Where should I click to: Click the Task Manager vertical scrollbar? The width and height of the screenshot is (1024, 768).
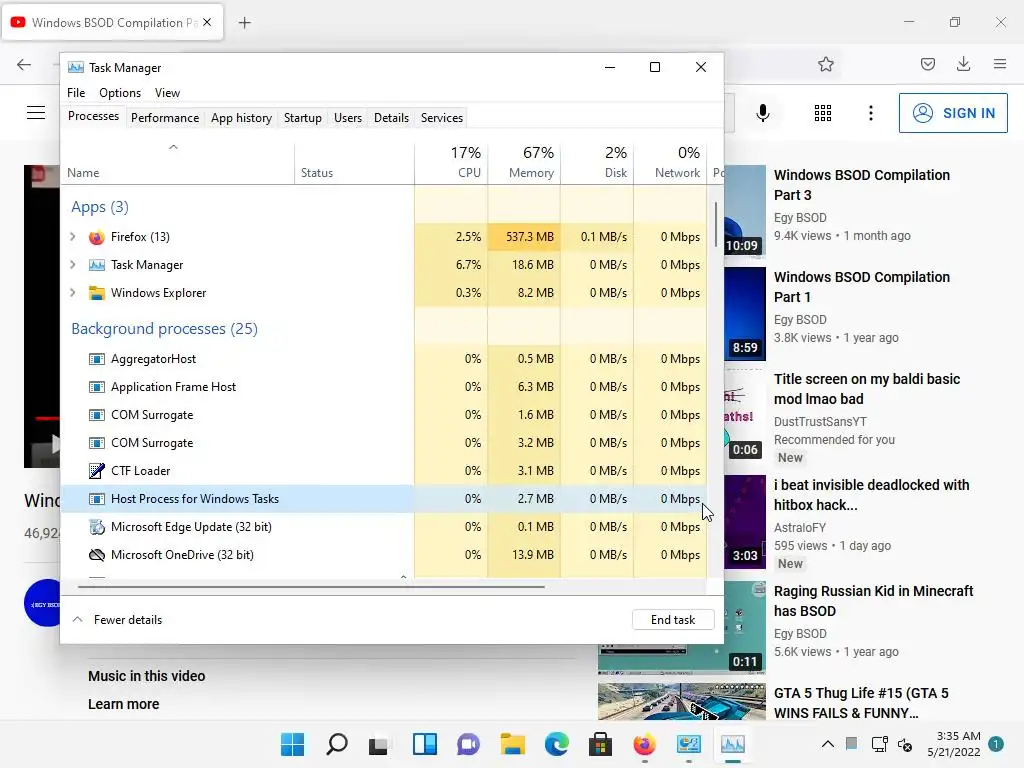pyautogui.click(x=716, y=224)
